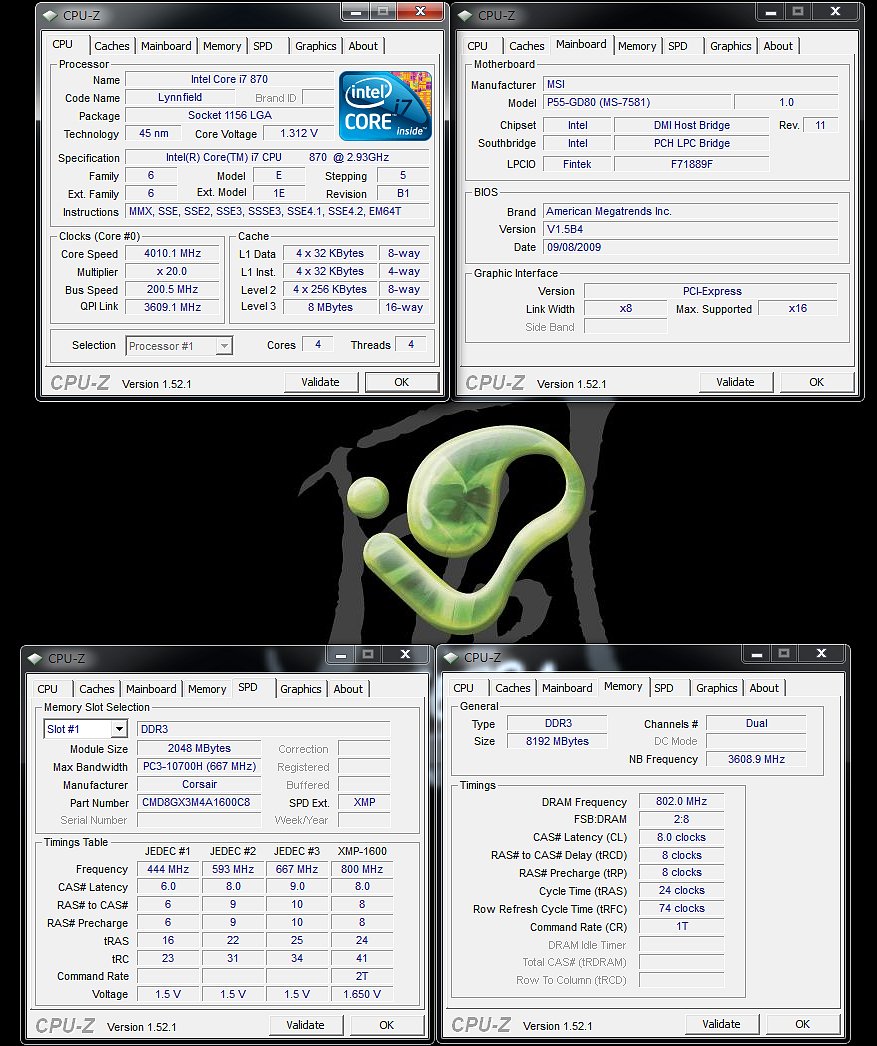Viewport: 877px width, 1046px height.
Task: Open SPD tab in the CPU window
Action: click(263, 46)
